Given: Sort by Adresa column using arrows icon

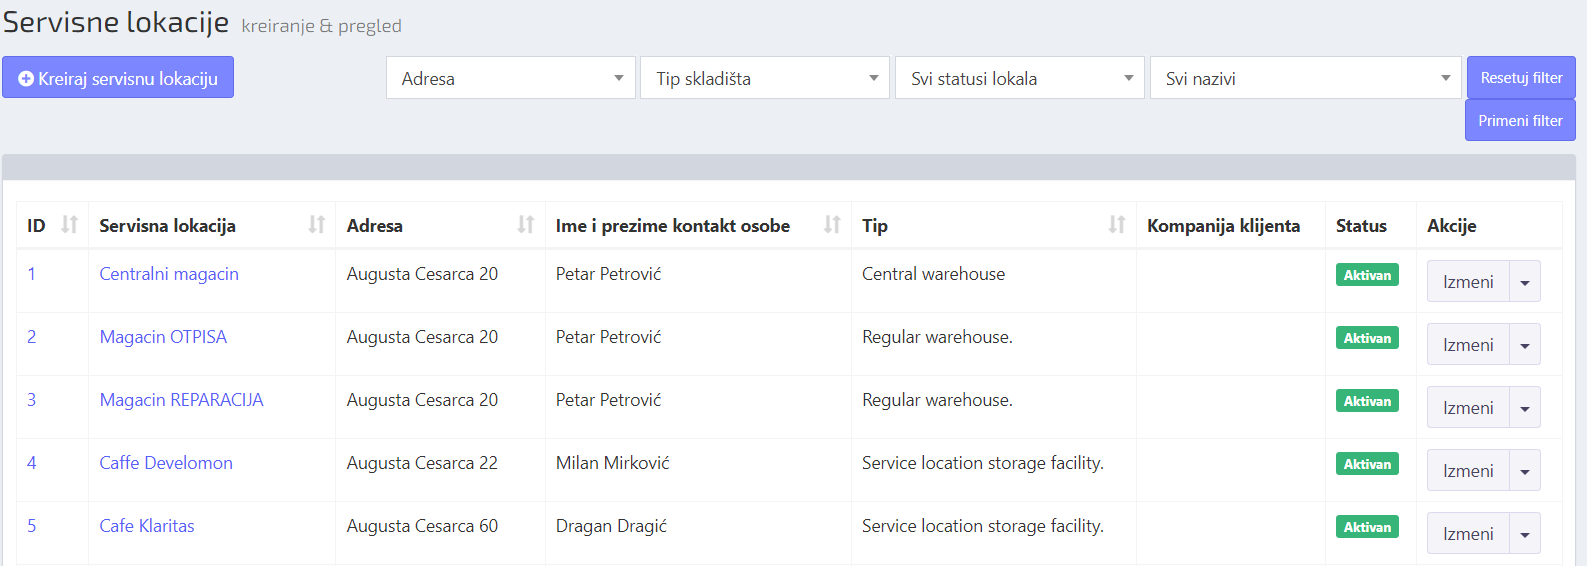Looking at the screenshot, I should tap(525, 225).
